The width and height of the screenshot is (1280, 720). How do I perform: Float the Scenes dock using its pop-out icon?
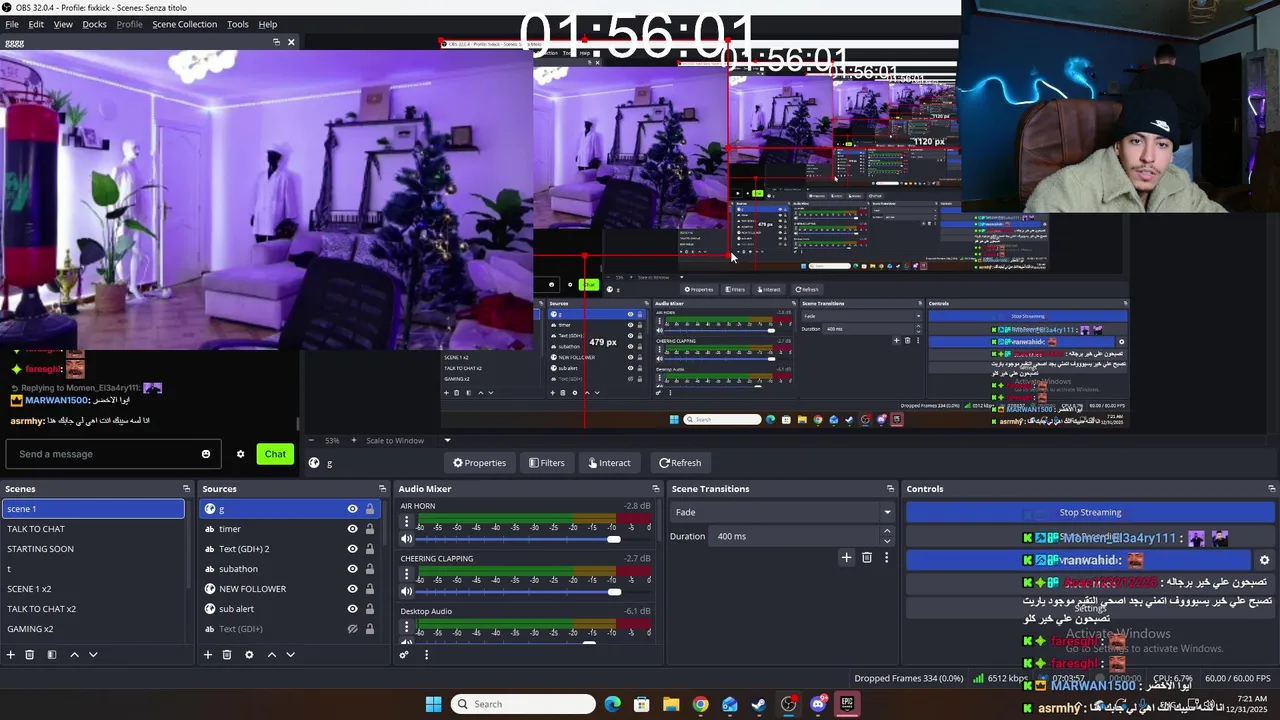186,489
